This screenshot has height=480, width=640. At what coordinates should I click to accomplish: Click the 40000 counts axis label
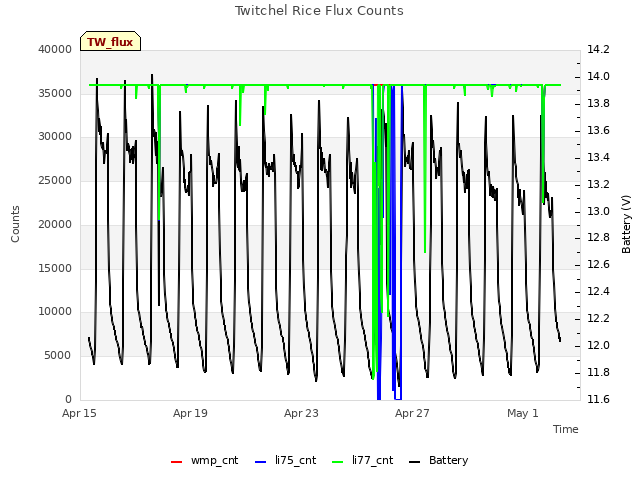pyautogui.click(x=55, y=49)
